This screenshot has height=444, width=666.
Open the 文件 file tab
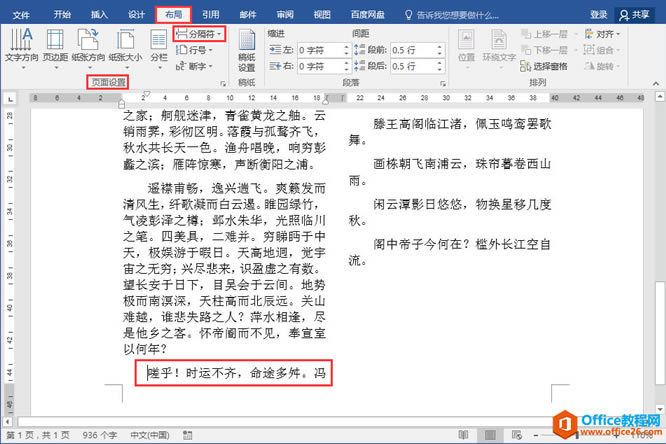click(21, 15)
